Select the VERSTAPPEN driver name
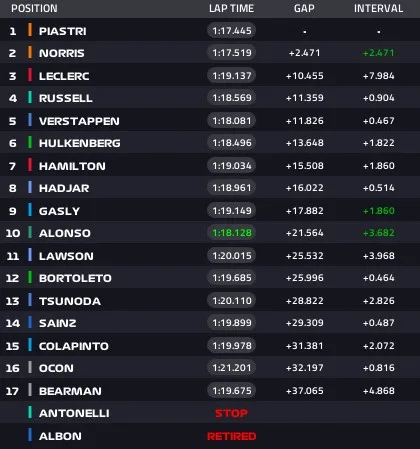The width and height of the screenshot is (420, 449). 79,121
